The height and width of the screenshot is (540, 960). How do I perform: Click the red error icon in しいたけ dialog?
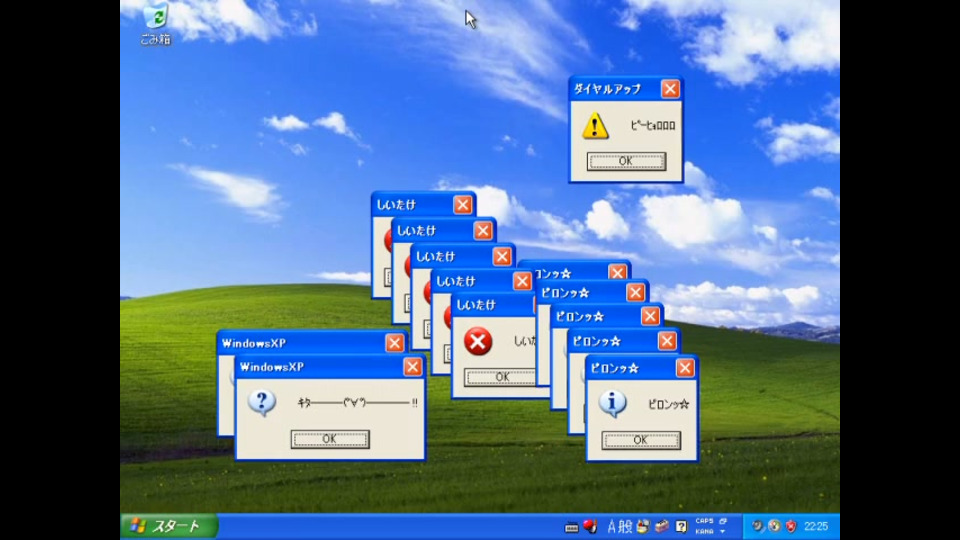pos(478,341)
